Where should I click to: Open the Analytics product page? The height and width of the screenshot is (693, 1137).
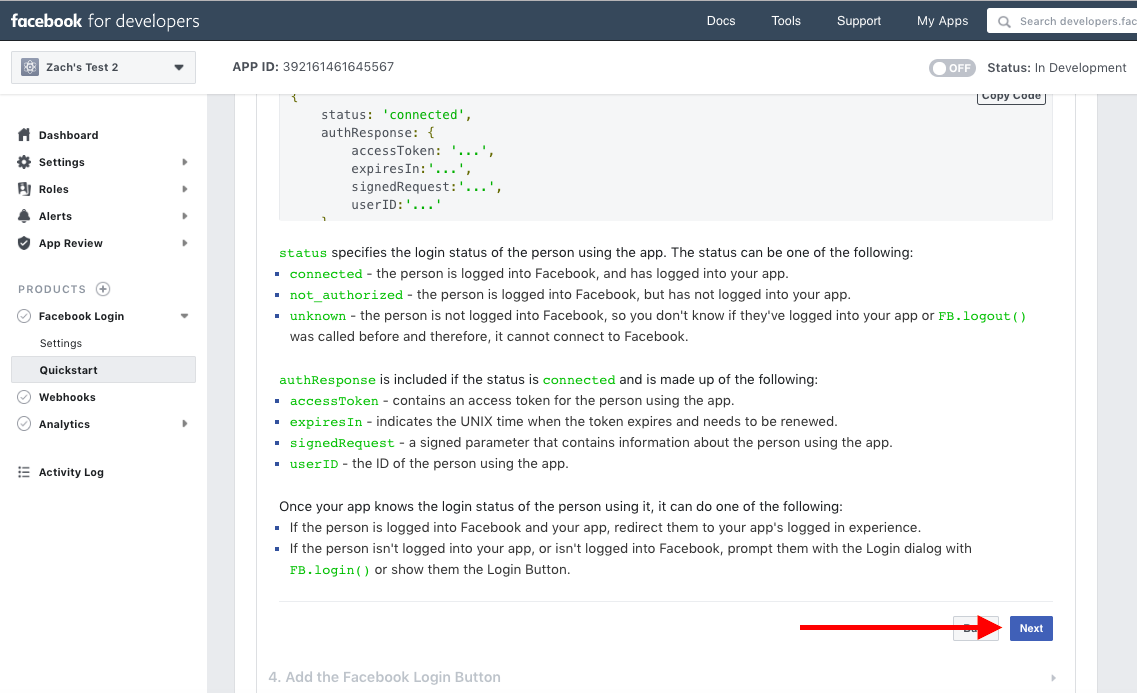(x=65, y=424)
